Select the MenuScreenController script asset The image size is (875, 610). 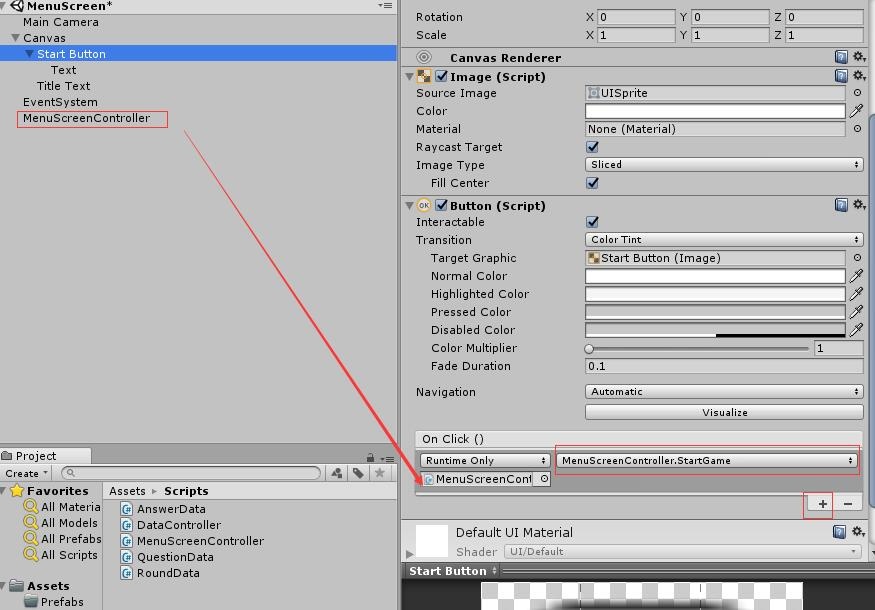pos(193,541)
